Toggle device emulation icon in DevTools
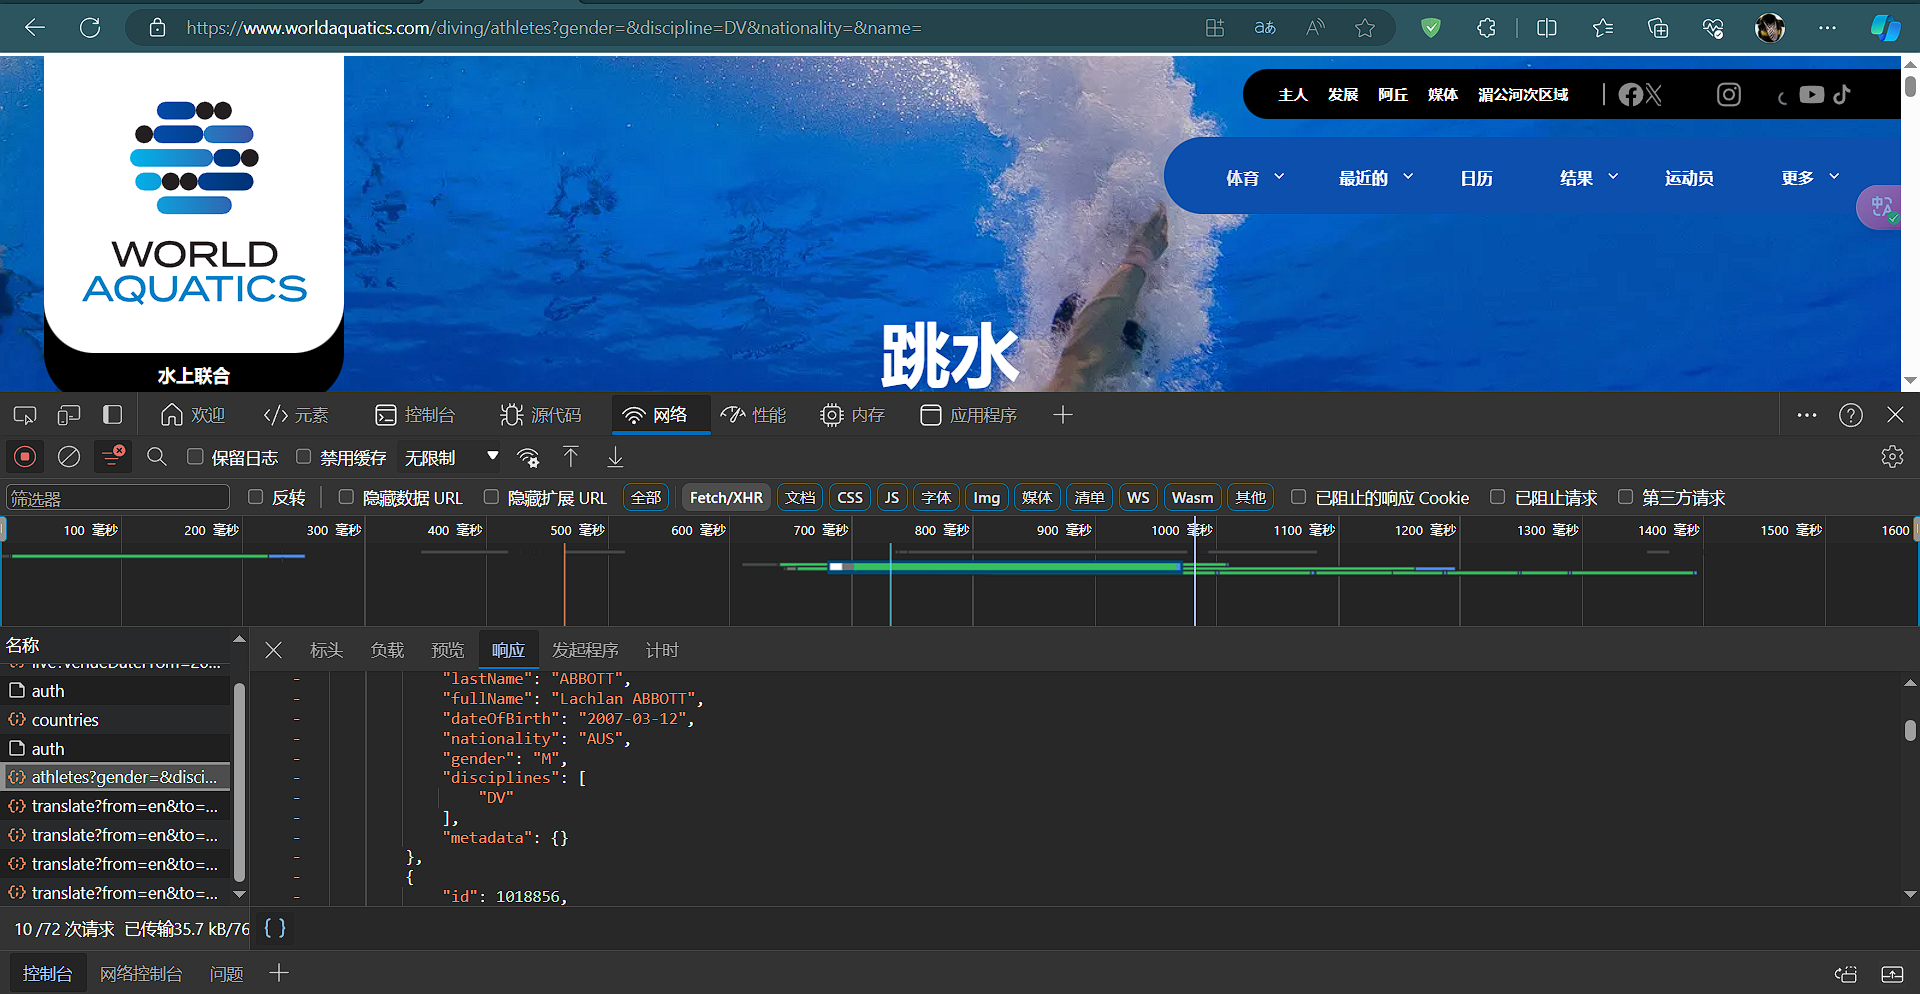The width and height of the screenshot is (1920, 994). tap(69, 415)
